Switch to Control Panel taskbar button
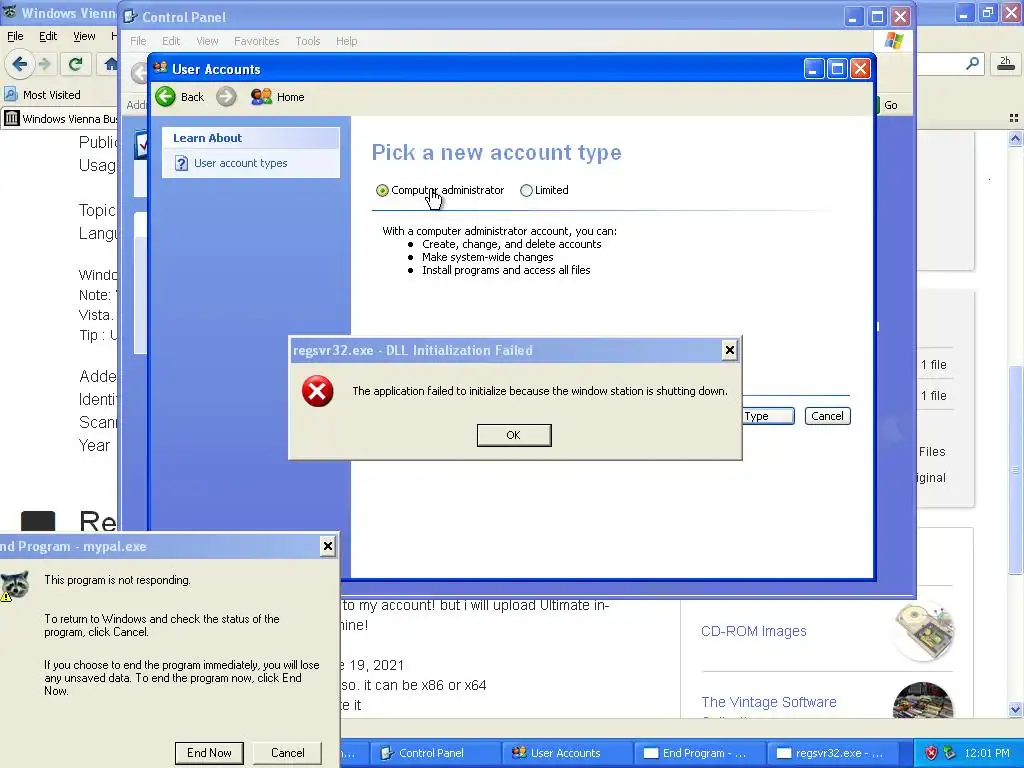 [435, 753]
